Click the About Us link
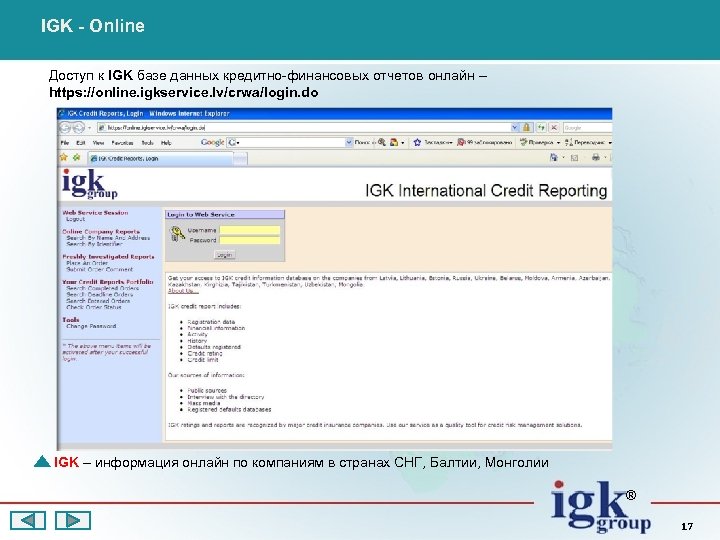 183,291
